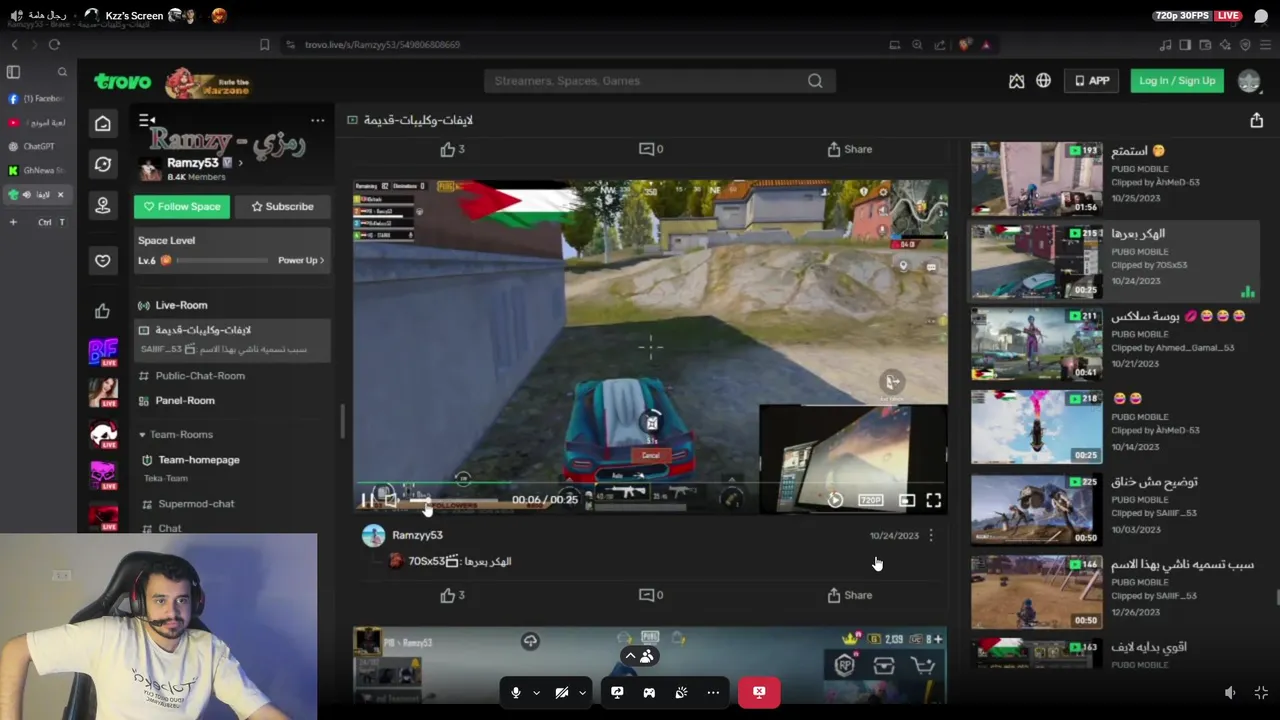This screenshot has width=1280, height=720.
Task: Open comments on post below video
Action: [650, 595]
